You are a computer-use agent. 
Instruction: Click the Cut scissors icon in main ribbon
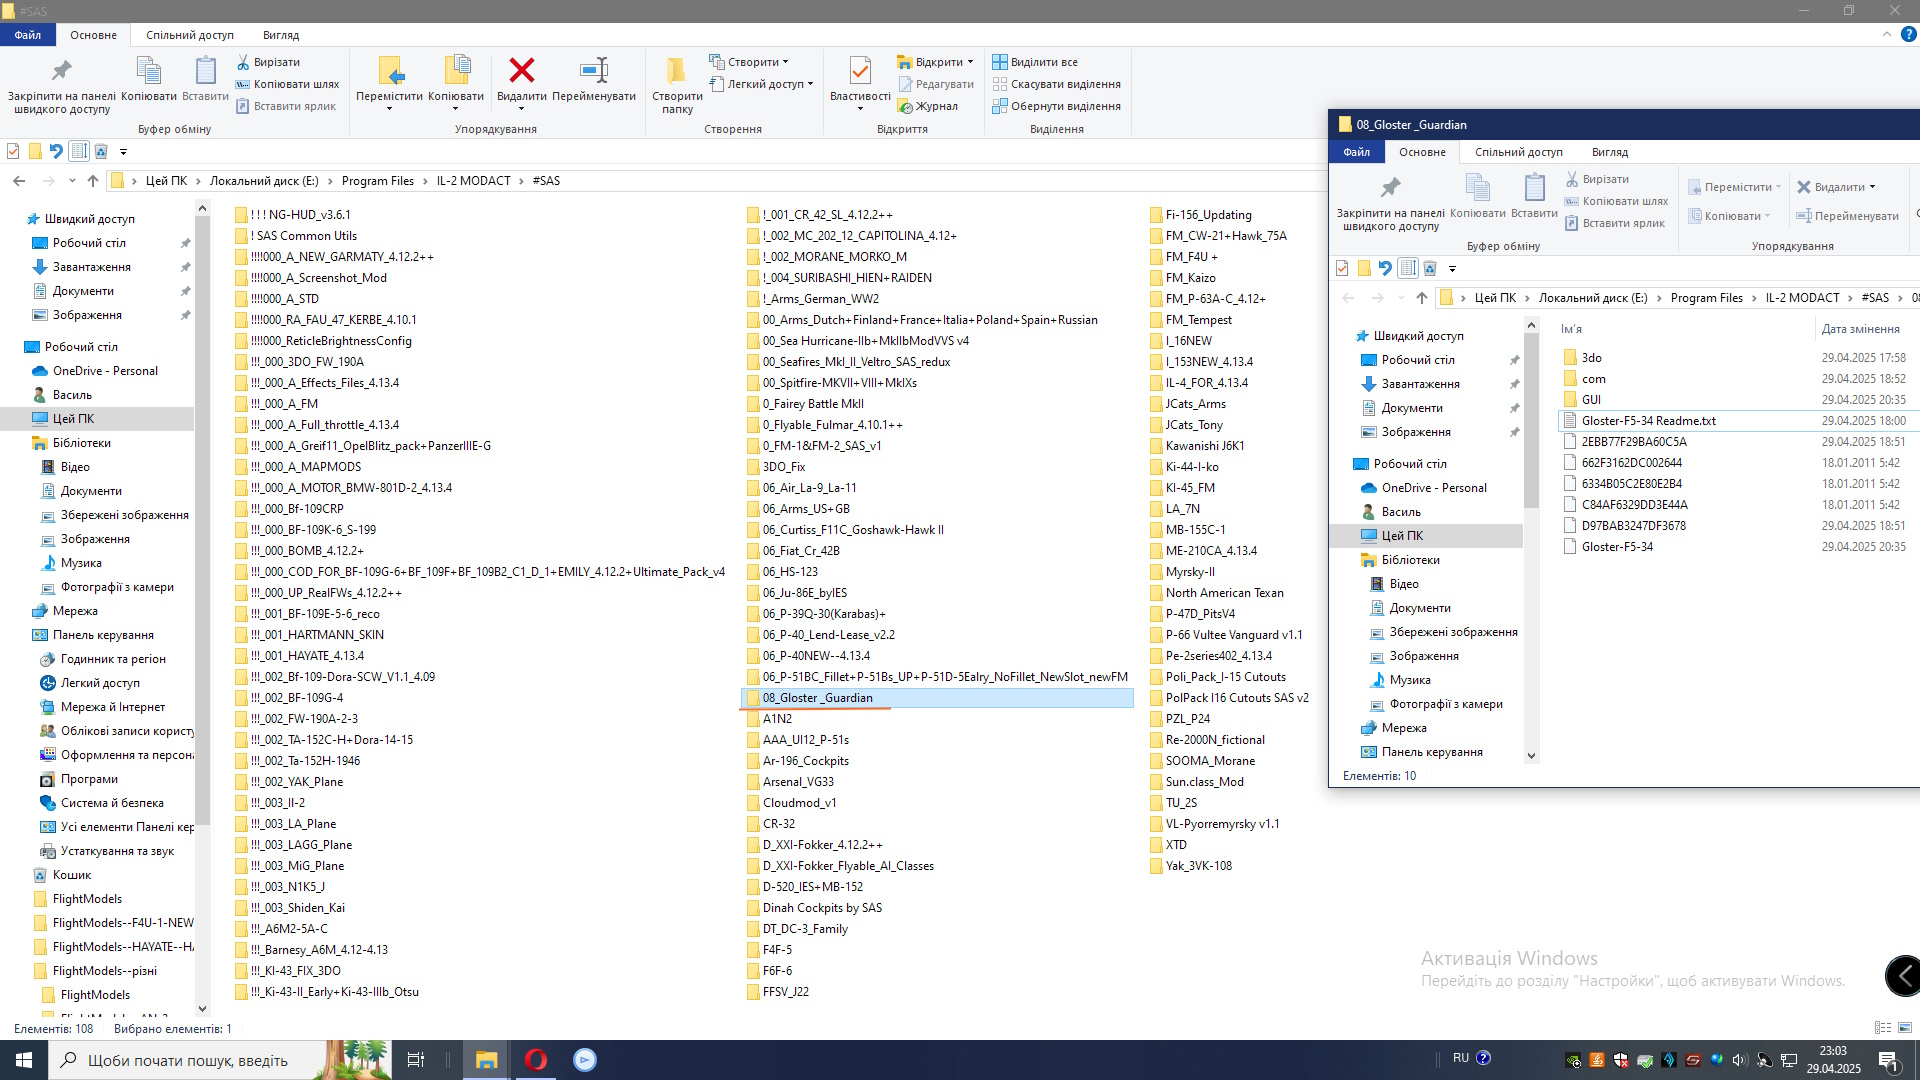pyautogui.click(x=243, y=62)
